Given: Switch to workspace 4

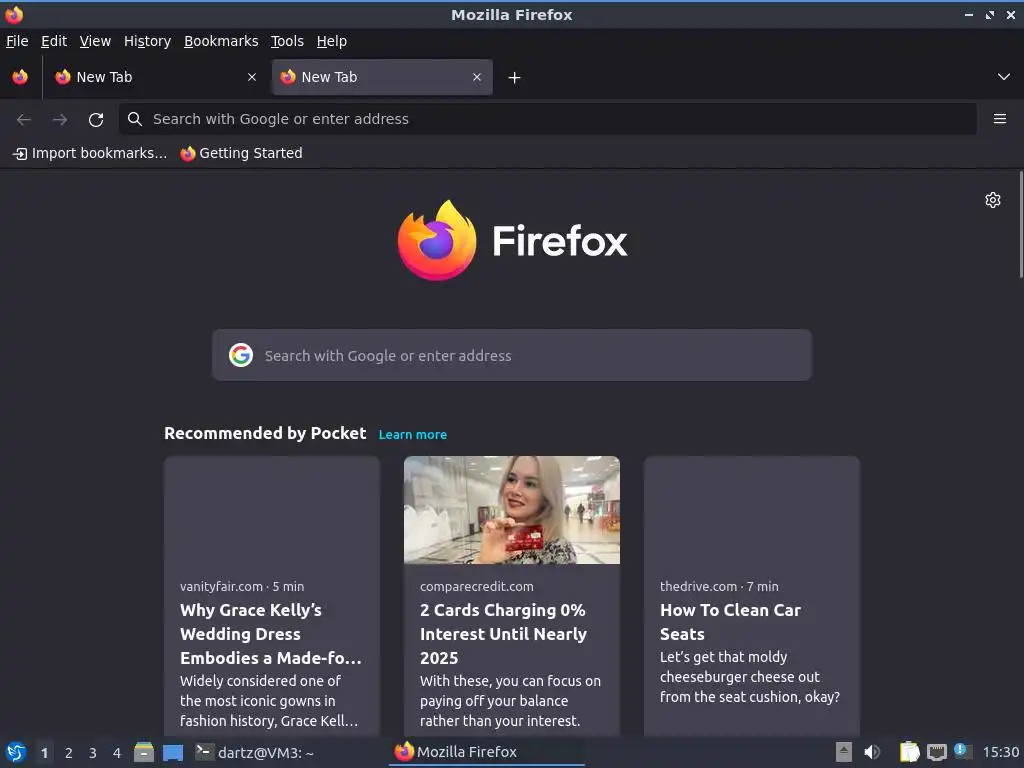Looking at the screenshot, I should tap(117, 753).
